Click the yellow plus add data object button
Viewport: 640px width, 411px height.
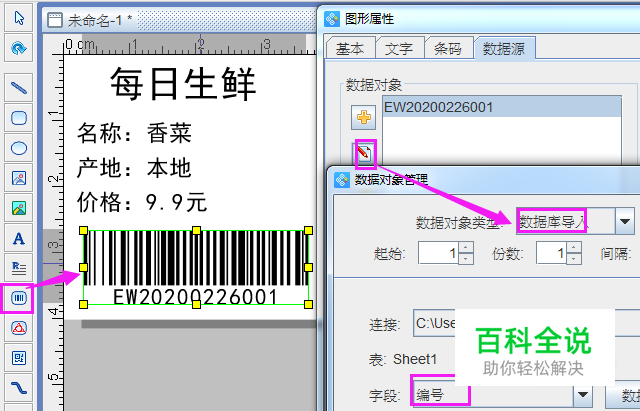362,117
